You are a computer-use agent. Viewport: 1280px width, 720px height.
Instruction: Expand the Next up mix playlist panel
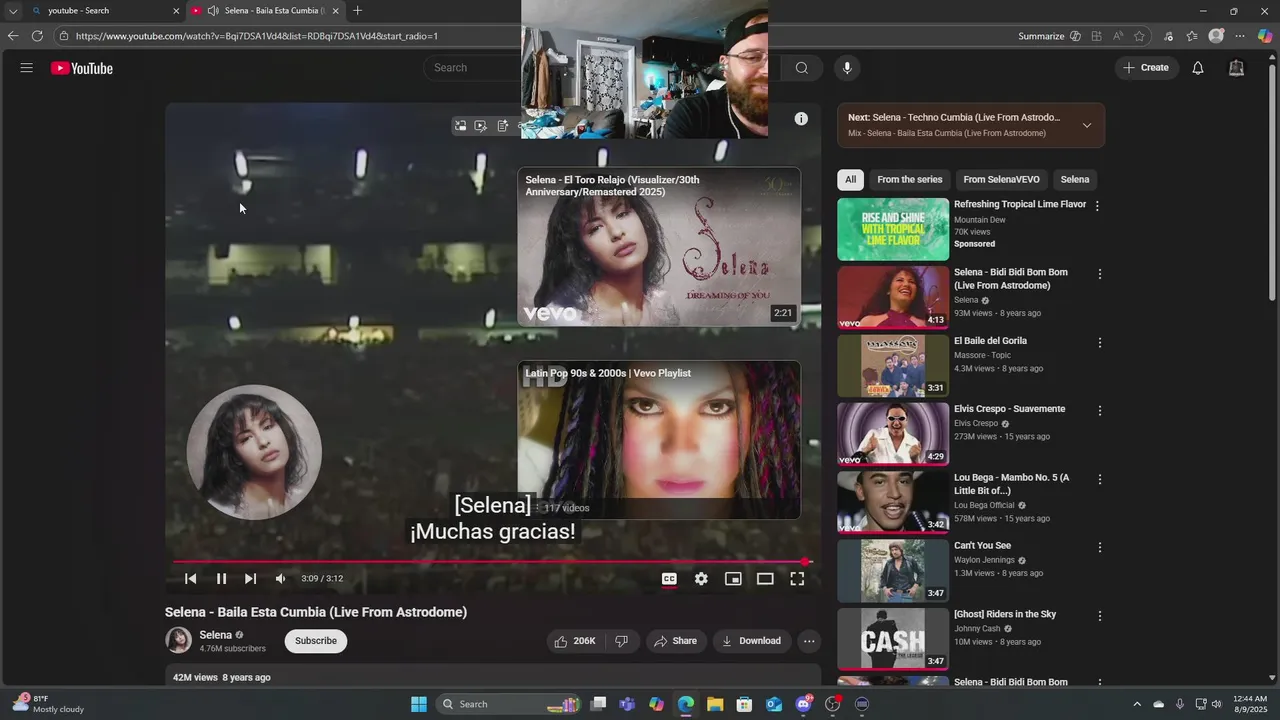coord(1087,125)
